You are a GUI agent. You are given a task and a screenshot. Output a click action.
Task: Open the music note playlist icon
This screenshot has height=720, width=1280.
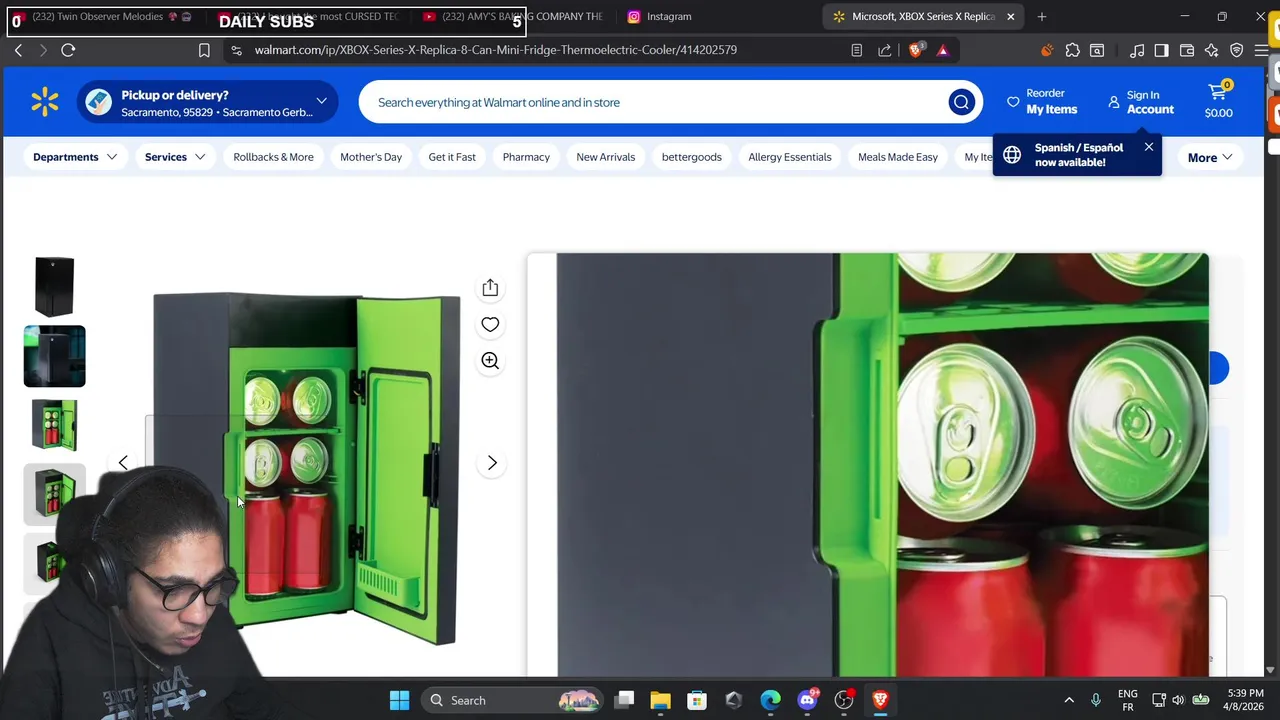pos(1137,50)
